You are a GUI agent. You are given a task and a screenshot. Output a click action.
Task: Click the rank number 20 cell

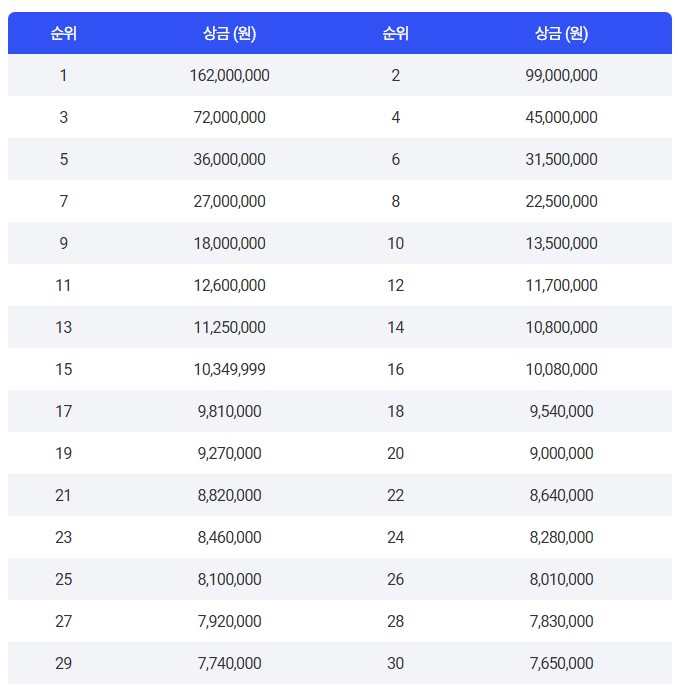(x=395, y=453)
